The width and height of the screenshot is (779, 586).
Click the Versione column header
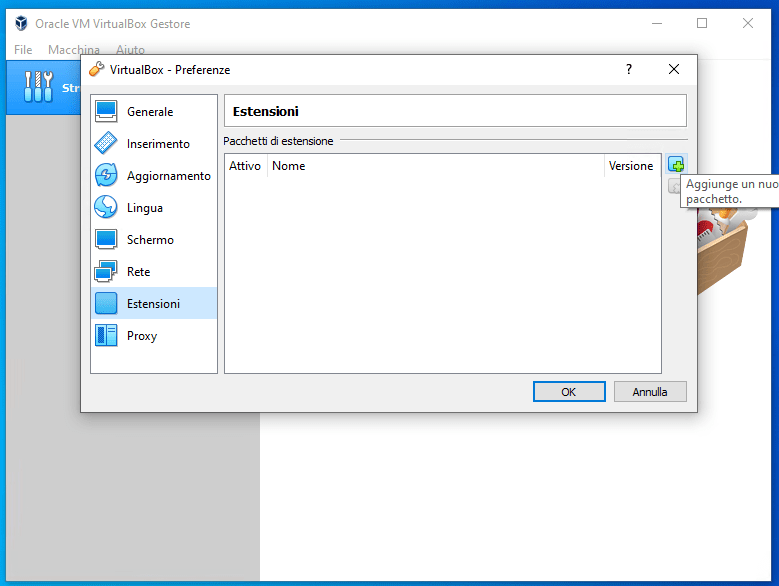(631, 166)
